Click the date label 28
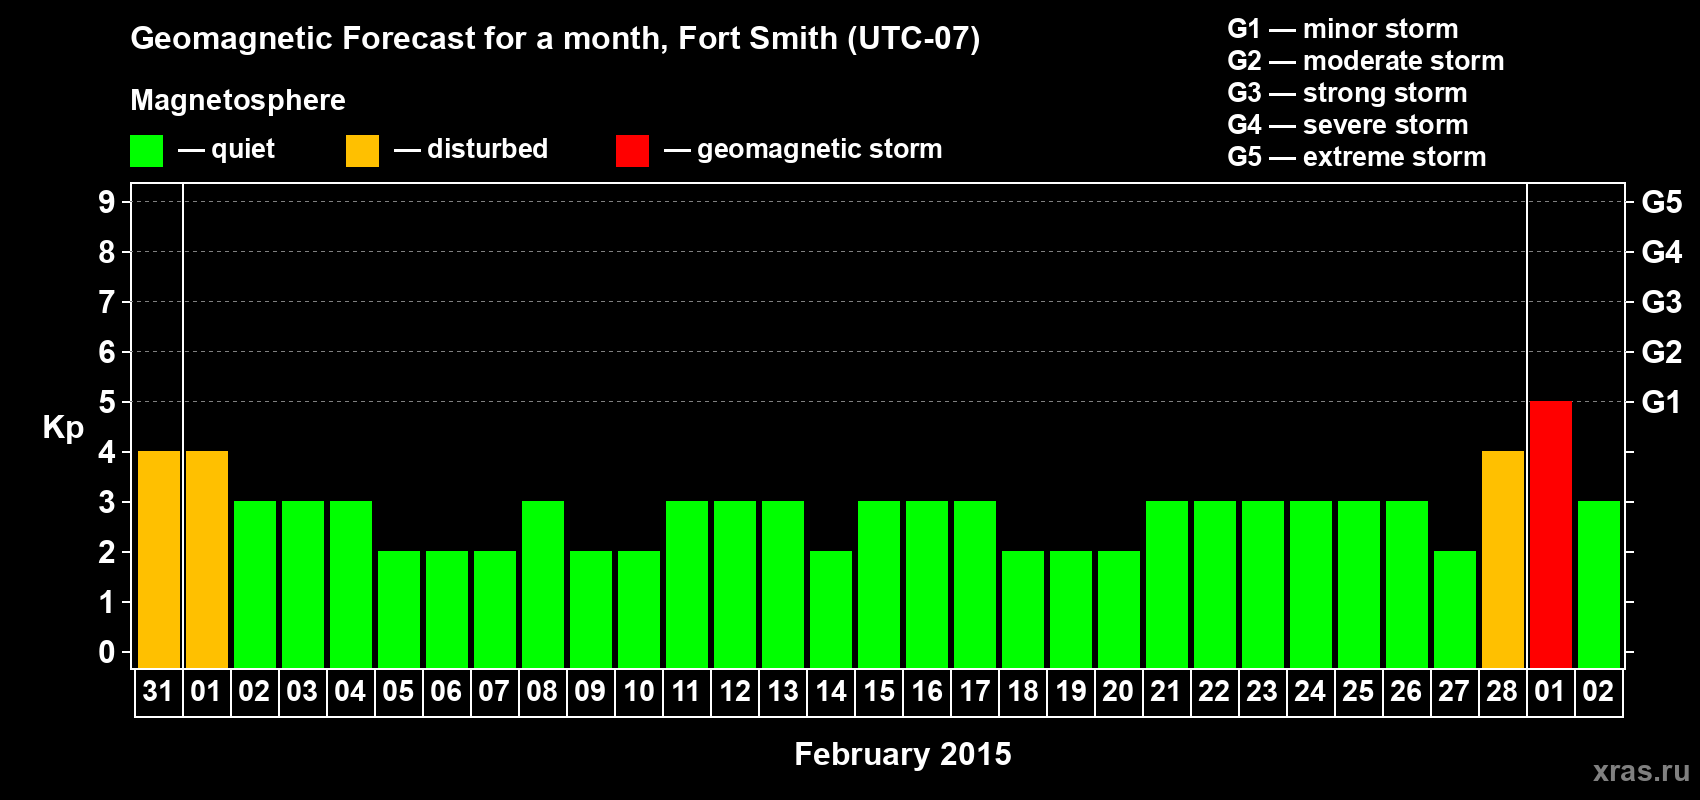The width and height of the screenshot is (1700, 800). point(1502,691)
